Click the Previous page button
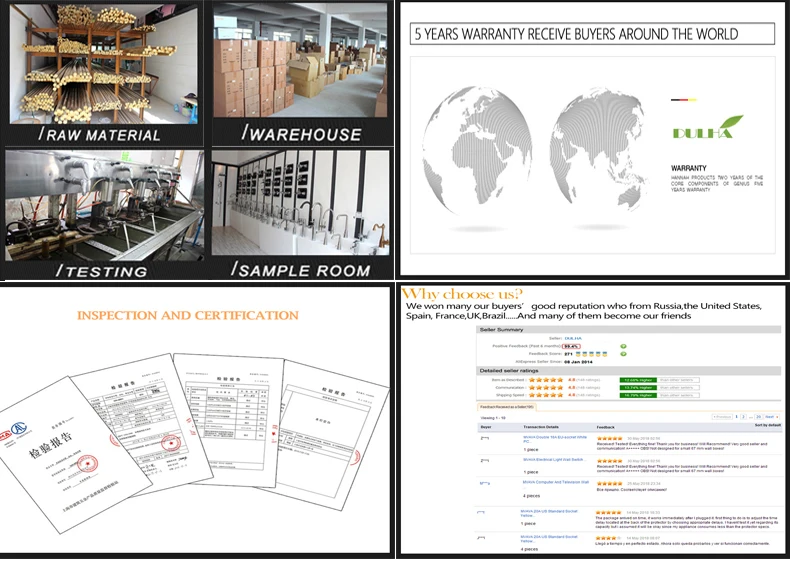 tap(722, 417)
